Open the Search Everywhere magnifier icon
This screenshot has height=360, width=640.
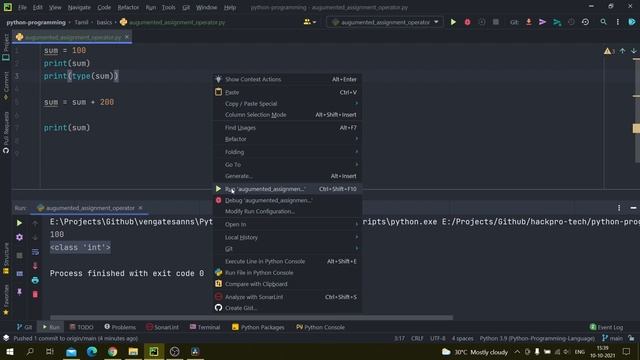(603, 22)
